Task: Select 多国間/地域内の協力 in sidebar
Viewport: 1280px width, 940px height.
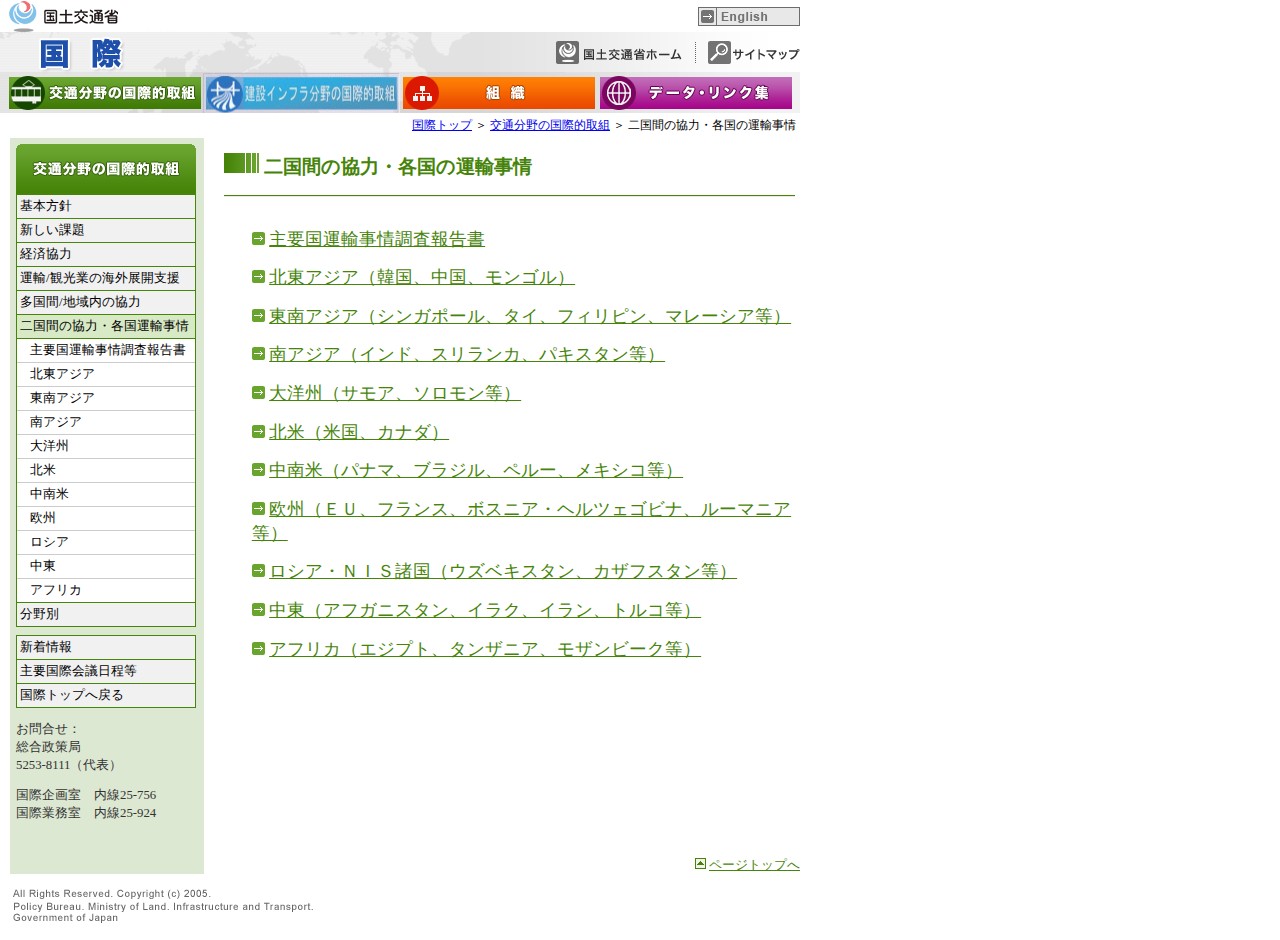Action: coord(106,302)
